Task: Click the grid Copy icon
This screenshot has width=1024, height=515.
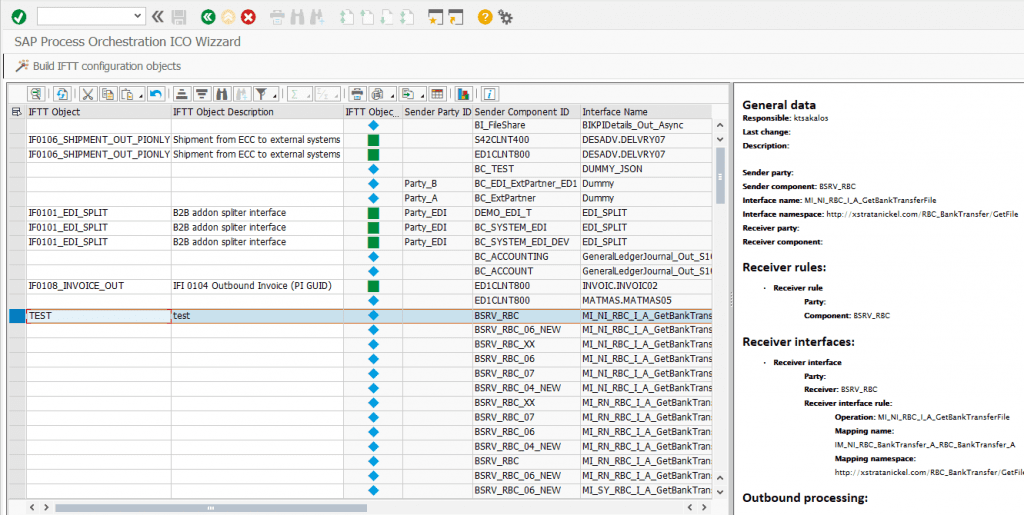Action: tap(108, 94)
